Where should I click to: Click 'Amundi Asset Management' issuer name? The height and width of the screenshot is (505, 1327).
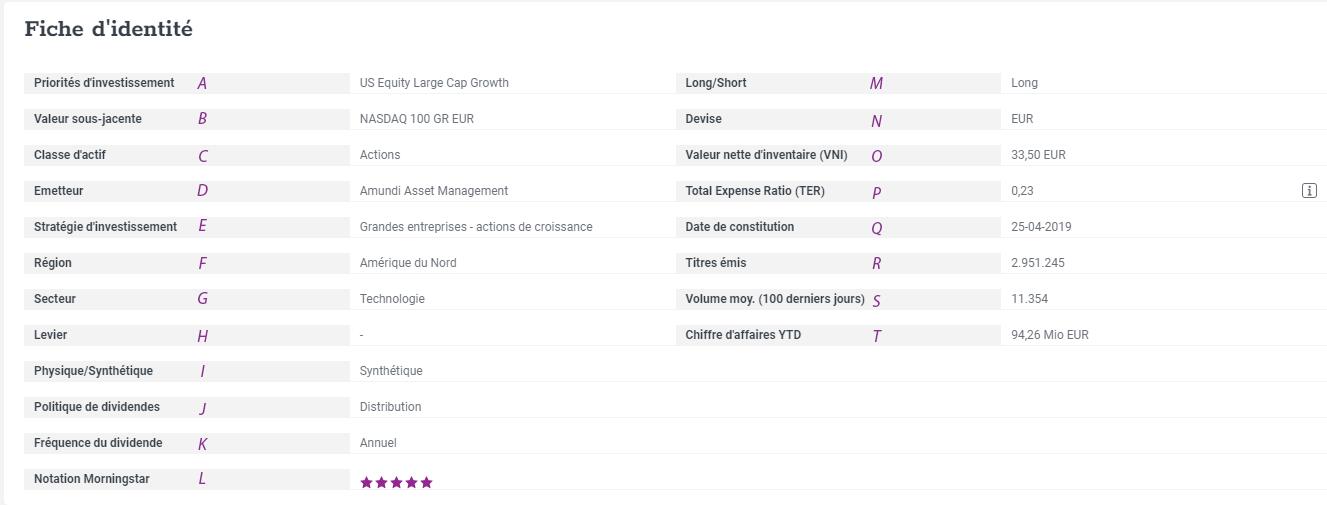[434, 191]
